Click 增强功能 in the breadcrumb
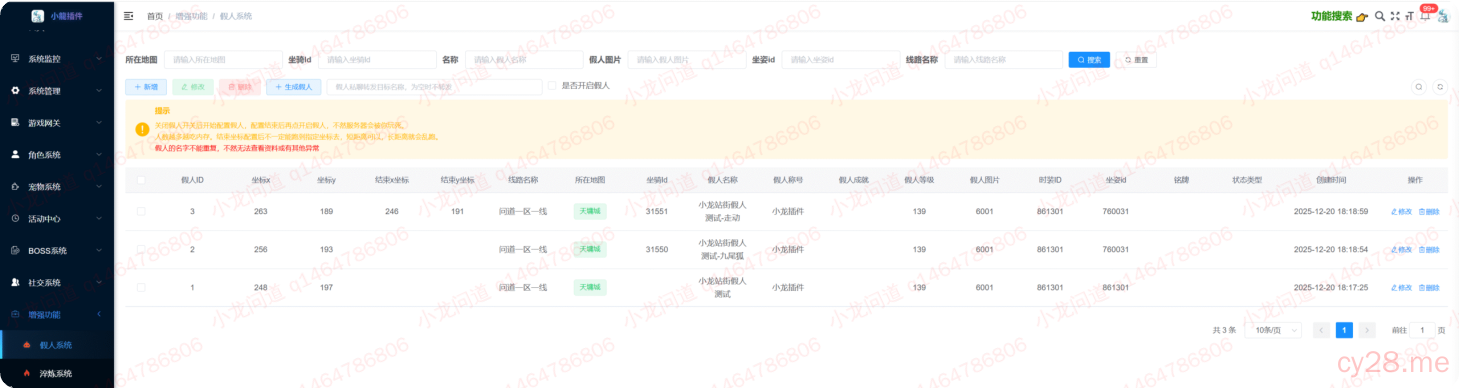Image resolution: width=1459 pixels, height=388 pixels. pos(192,16)
